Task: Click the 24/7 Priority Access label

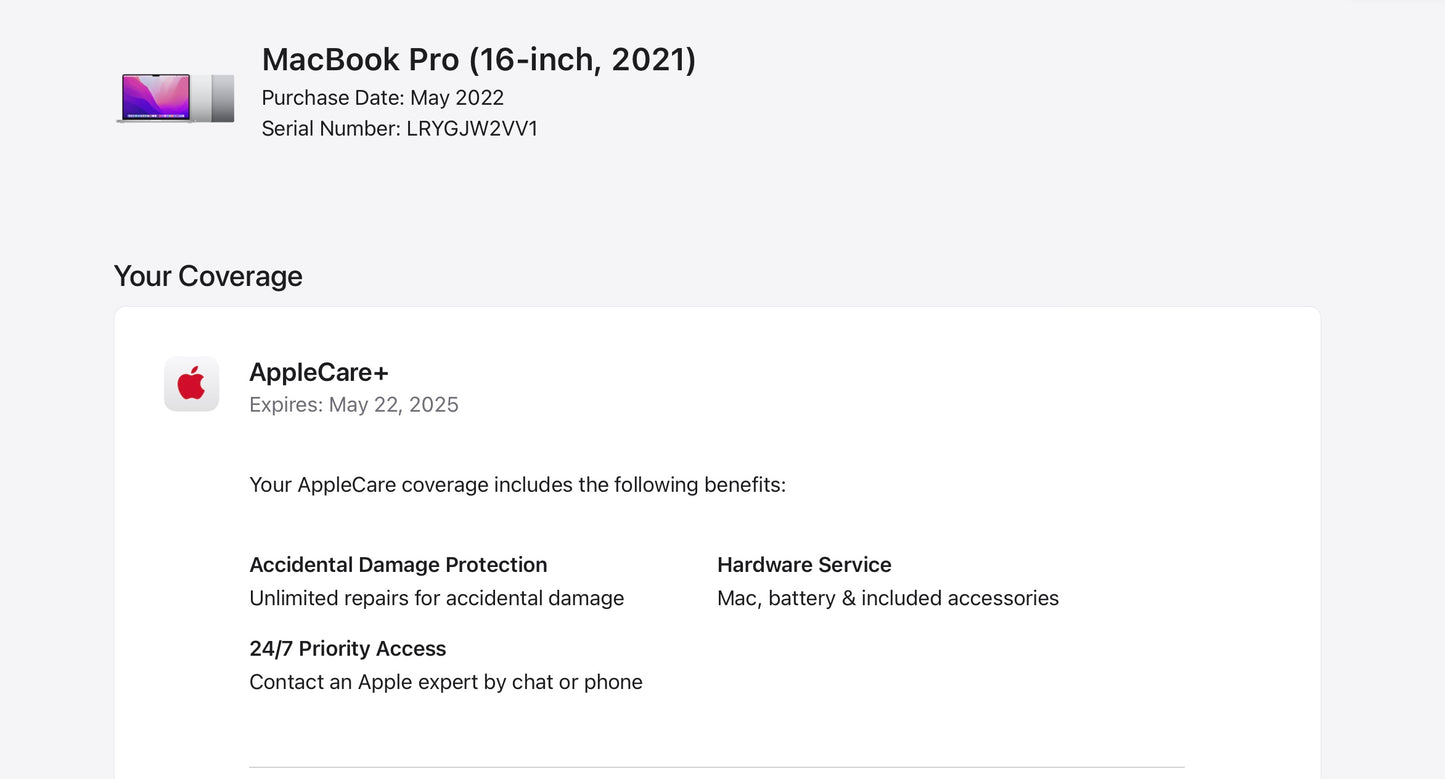Action: point(347,648)
